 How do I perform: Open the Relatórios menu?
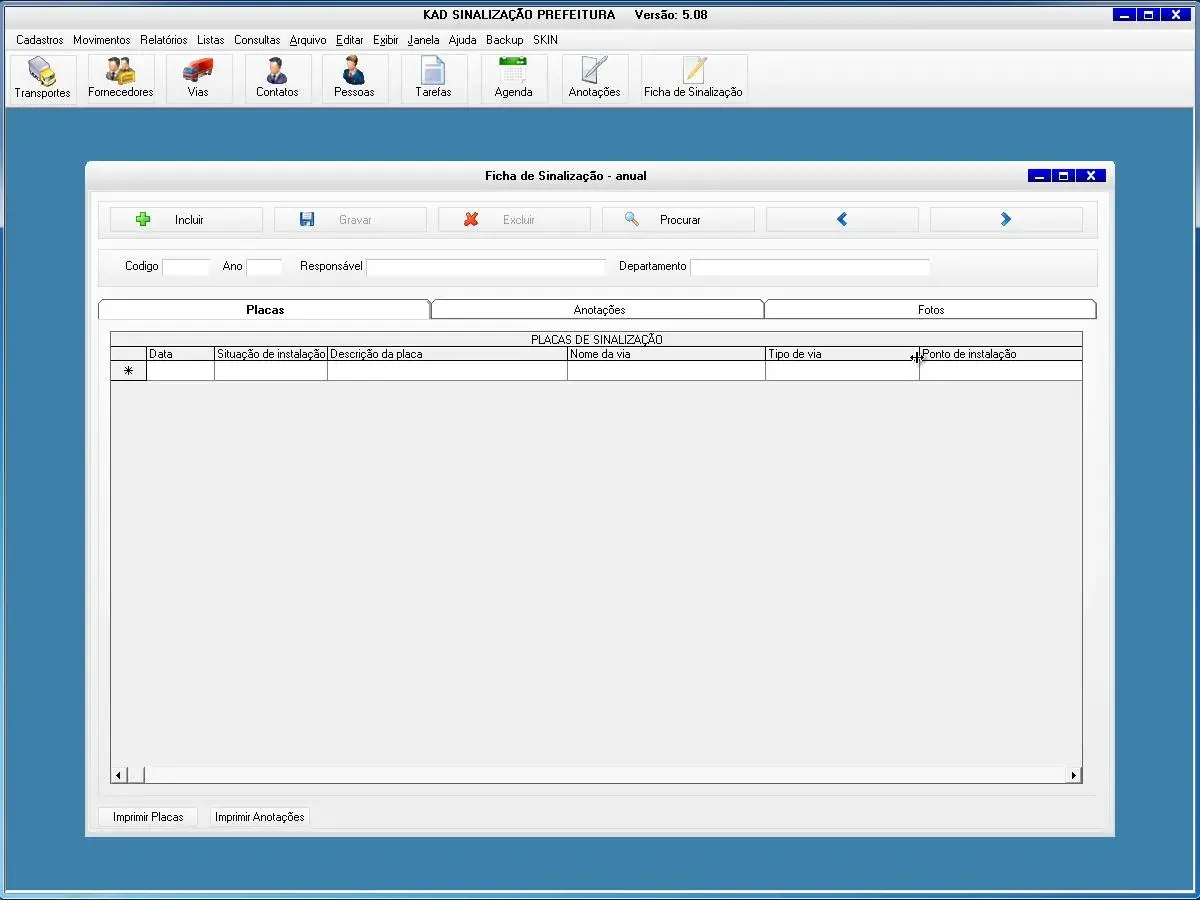164,40
